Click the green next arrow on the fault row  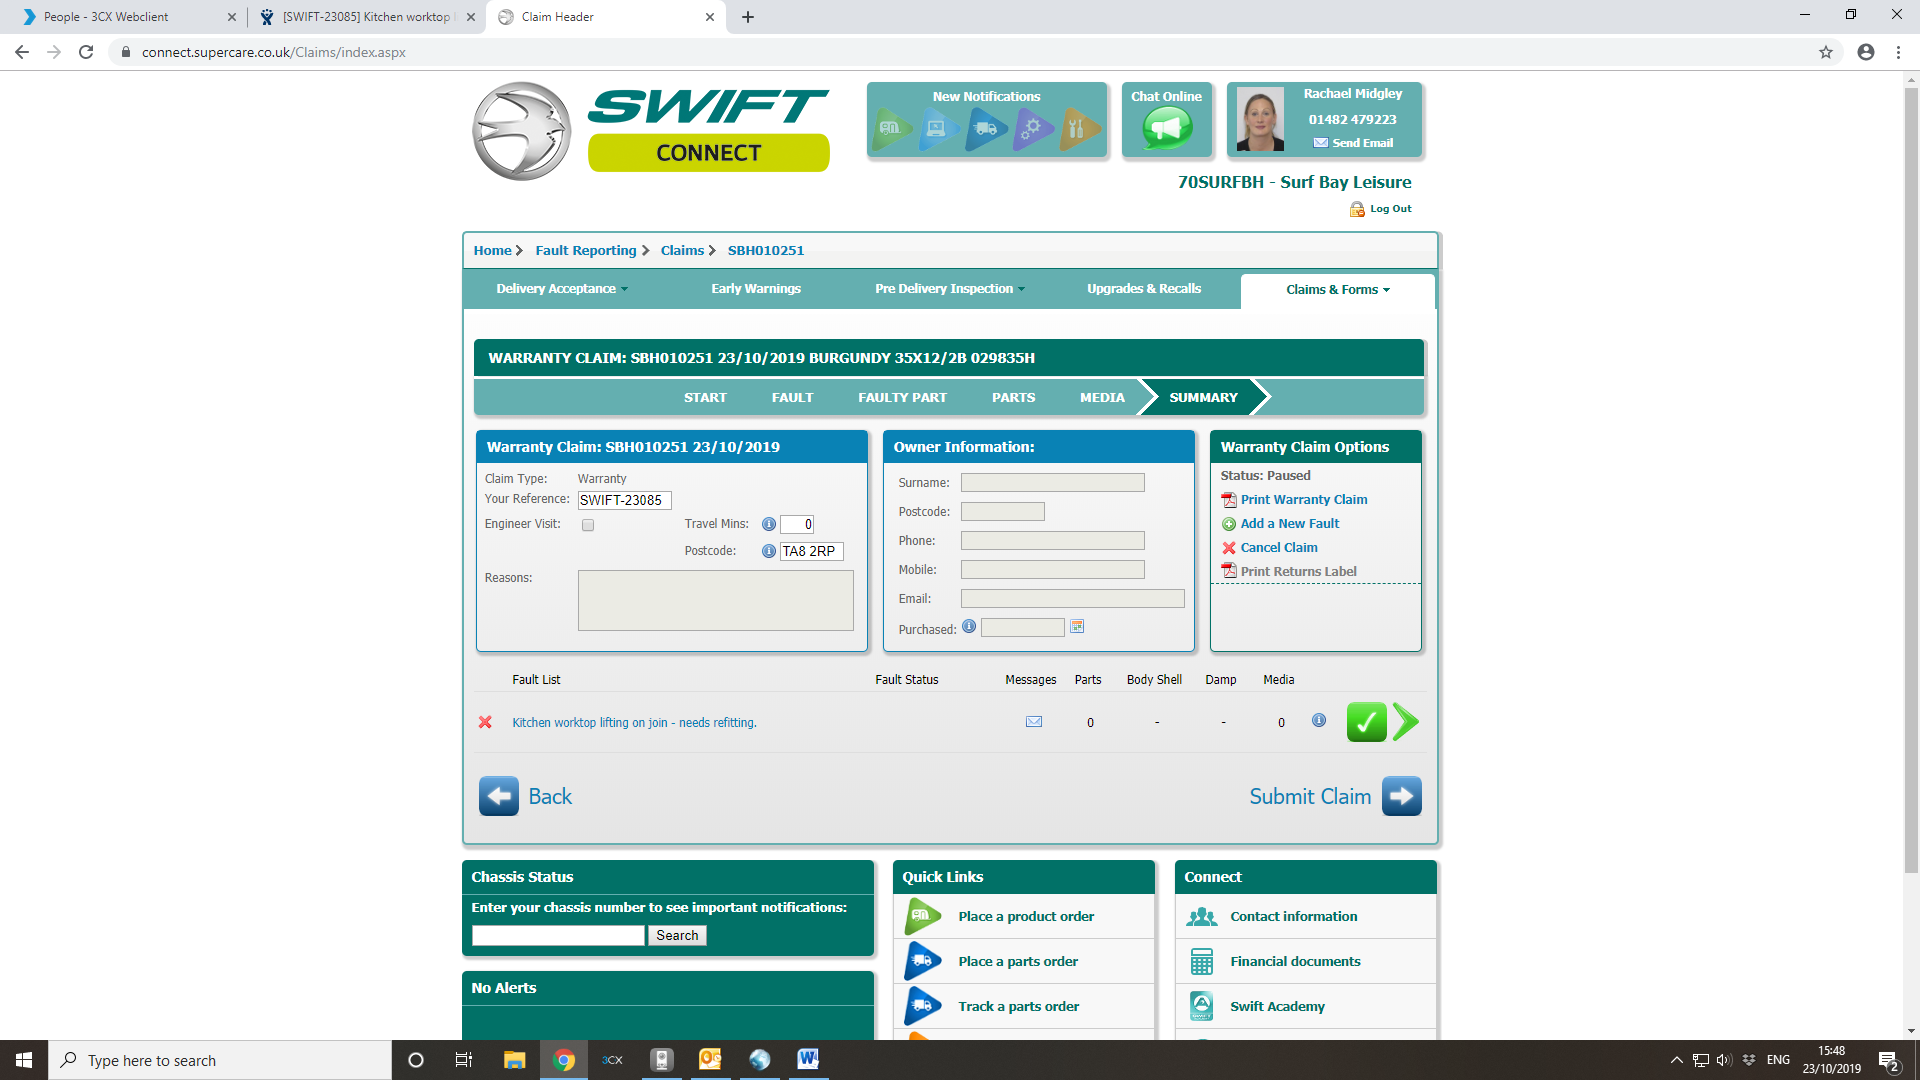pyautogui.click(x=1405, y=722)
